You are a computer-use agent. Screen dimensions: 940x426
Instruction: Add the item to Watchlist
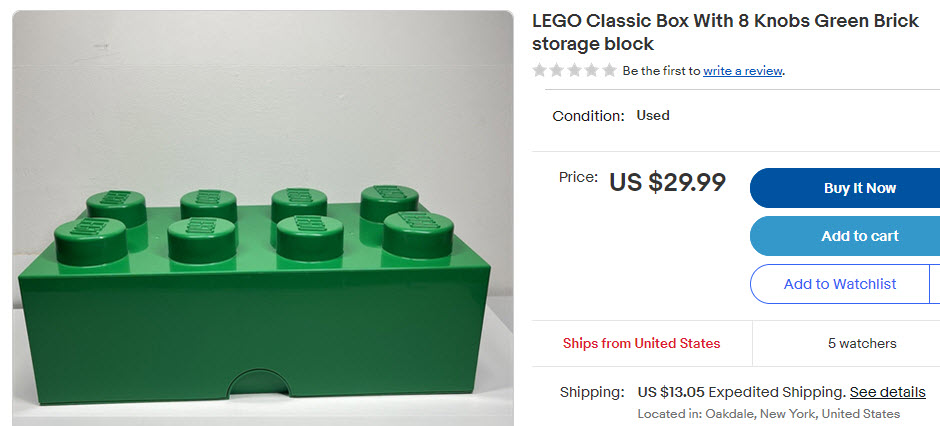[x=839, y=284]
